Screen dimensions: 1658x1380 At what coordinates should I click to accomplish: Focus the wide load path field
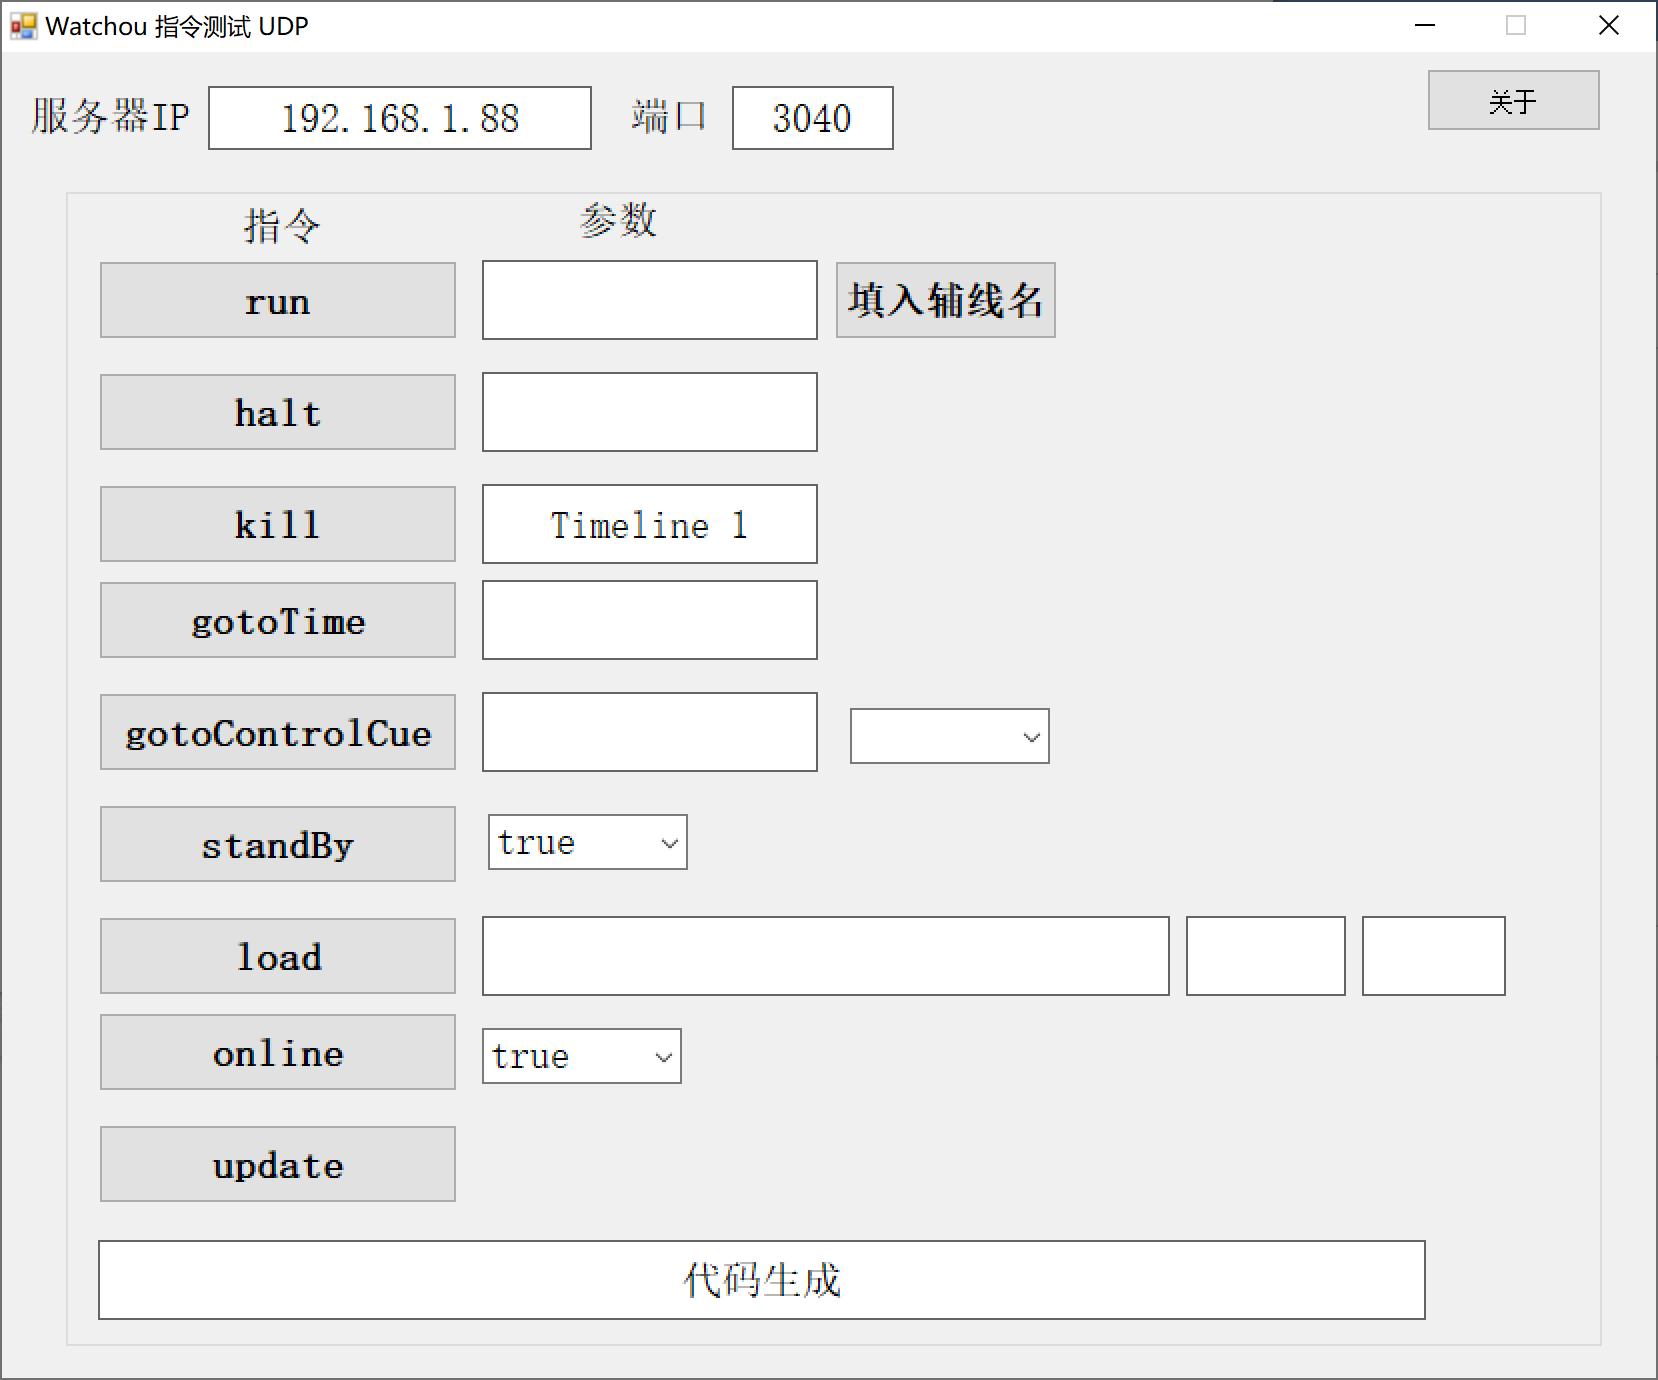point(825,956)
